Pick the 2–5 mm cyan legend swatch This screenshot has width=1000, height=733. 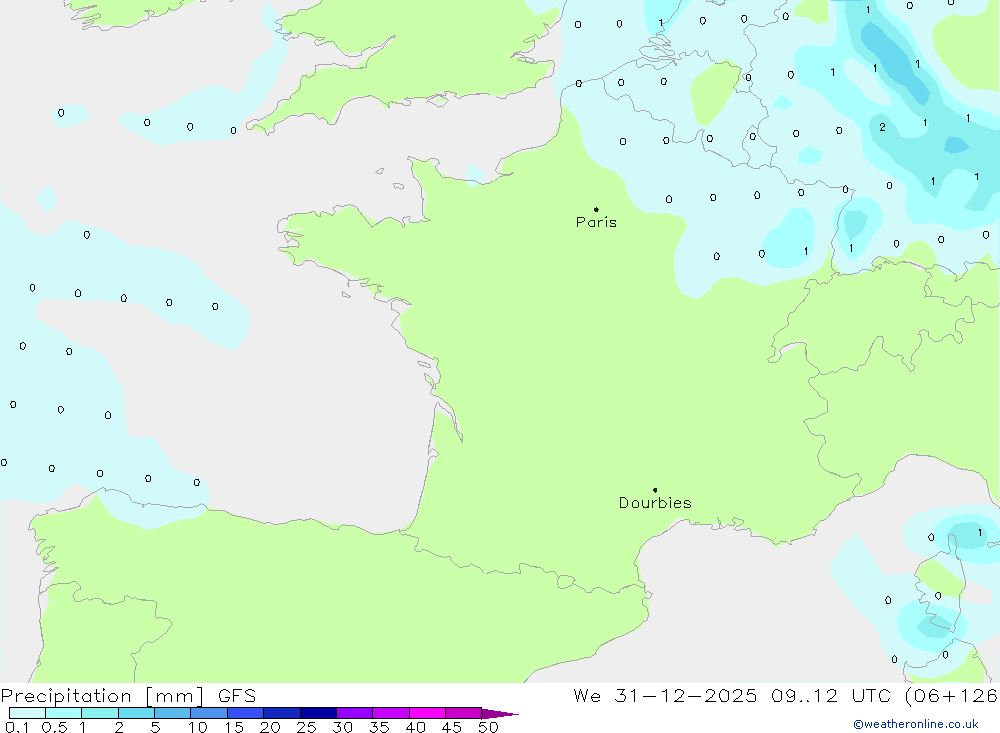(x=136, y=713)
